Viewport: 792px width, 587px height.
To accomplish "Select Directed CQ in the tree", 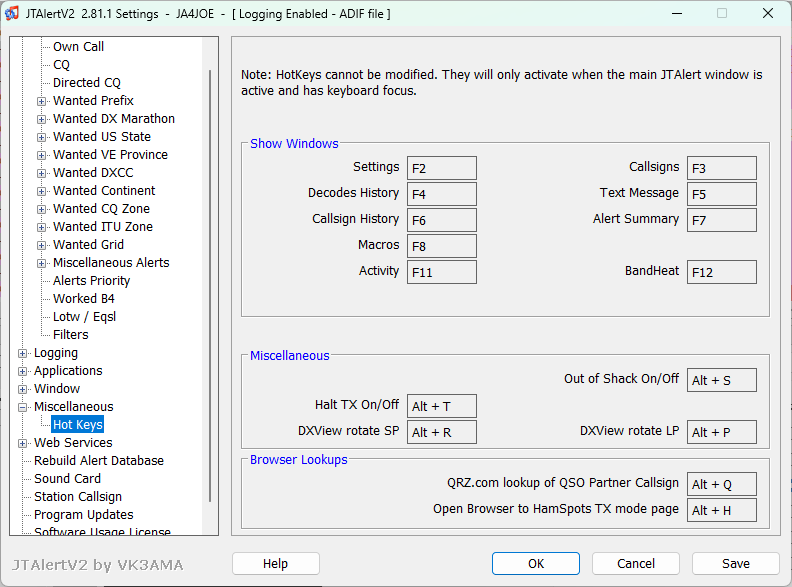I will pyautogui.click(x=87, y=82).
